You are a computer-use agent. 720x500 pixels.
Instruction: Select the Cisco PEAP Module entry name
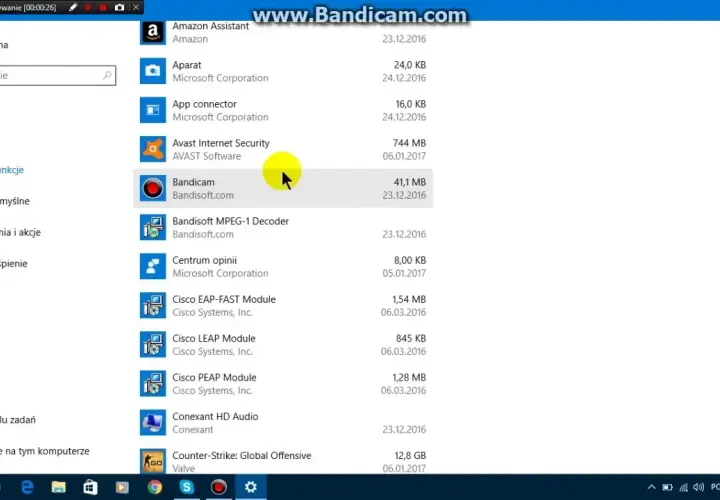point(214,377)
